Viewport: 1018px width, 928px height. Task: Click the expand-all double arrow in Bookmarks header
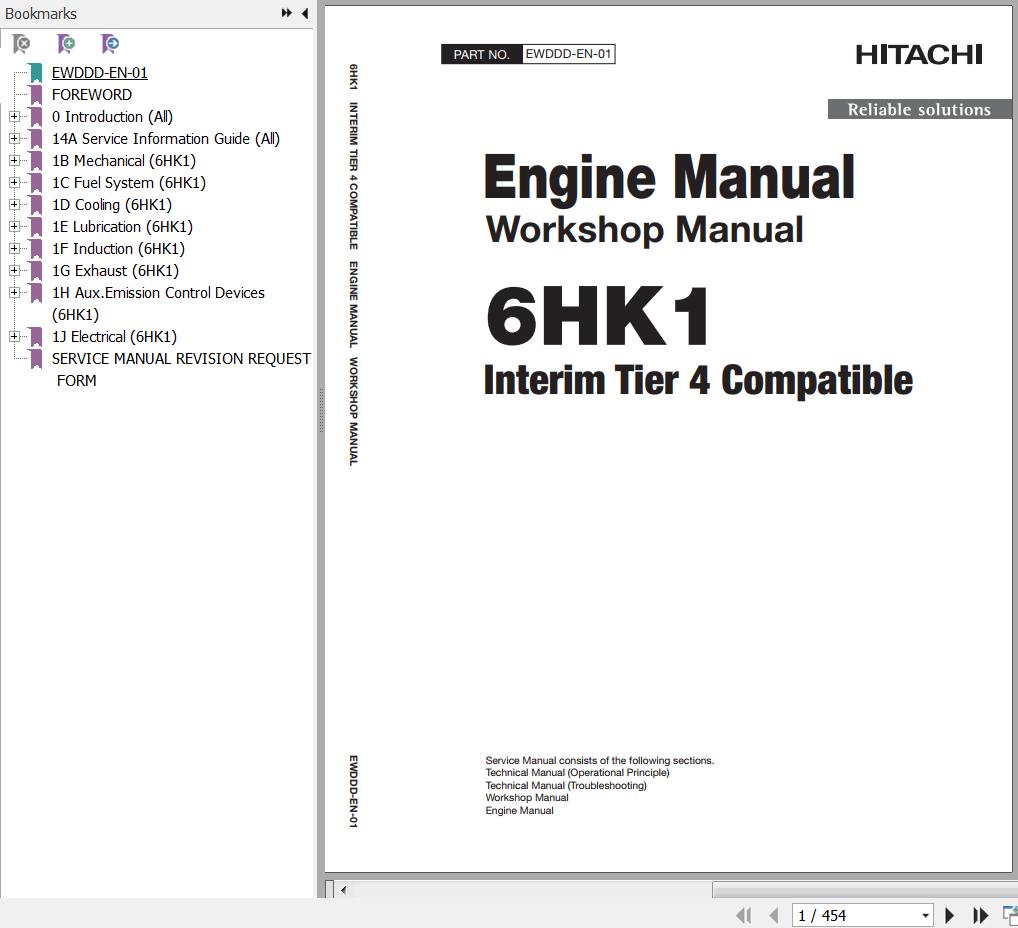tap(286, 13)
